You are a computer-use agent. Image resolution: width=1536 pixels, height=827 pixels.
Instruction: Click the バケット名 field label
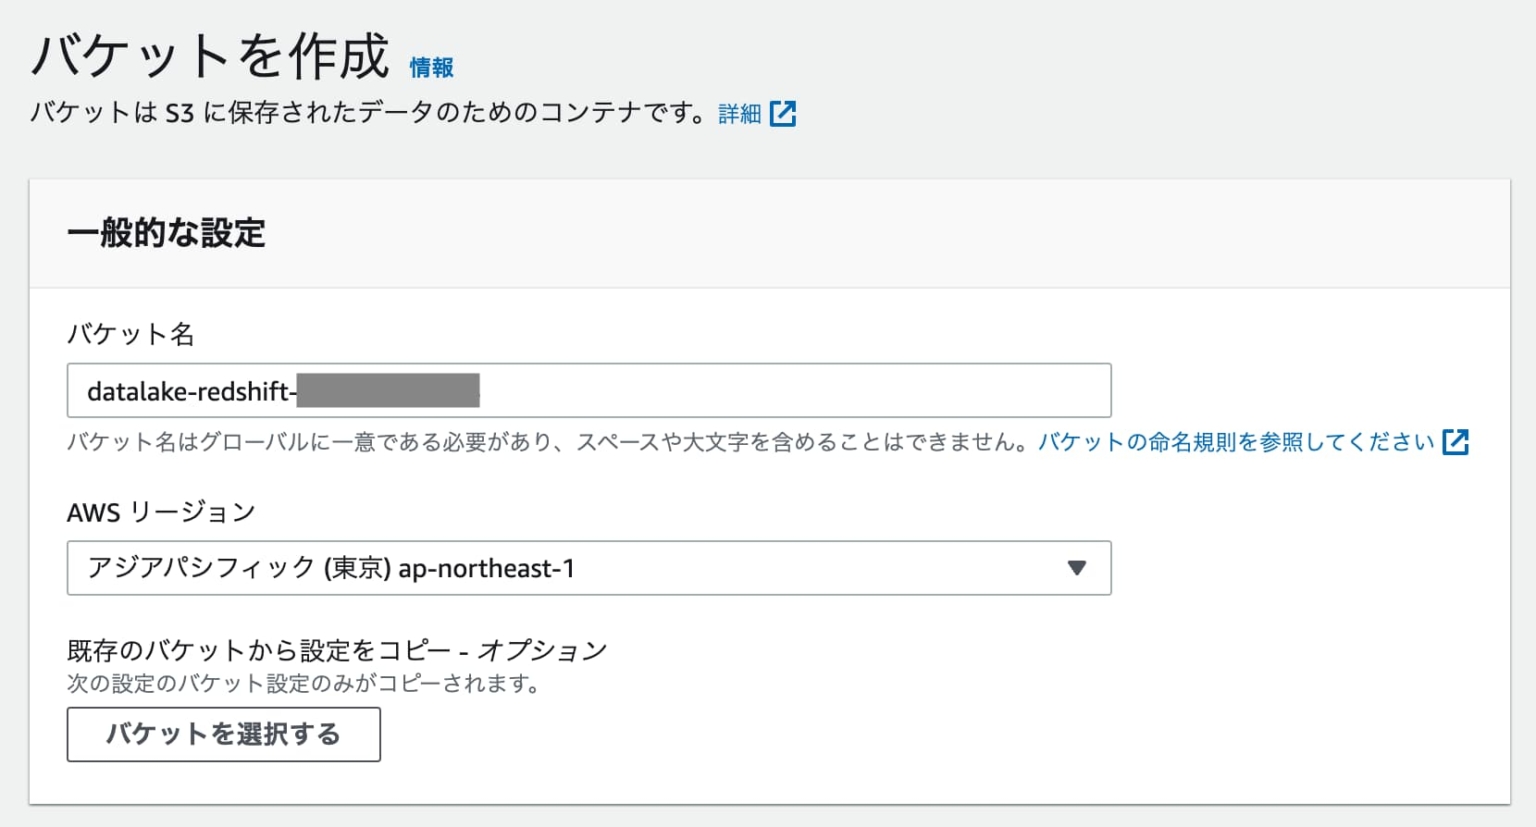(x=130, y=334)
